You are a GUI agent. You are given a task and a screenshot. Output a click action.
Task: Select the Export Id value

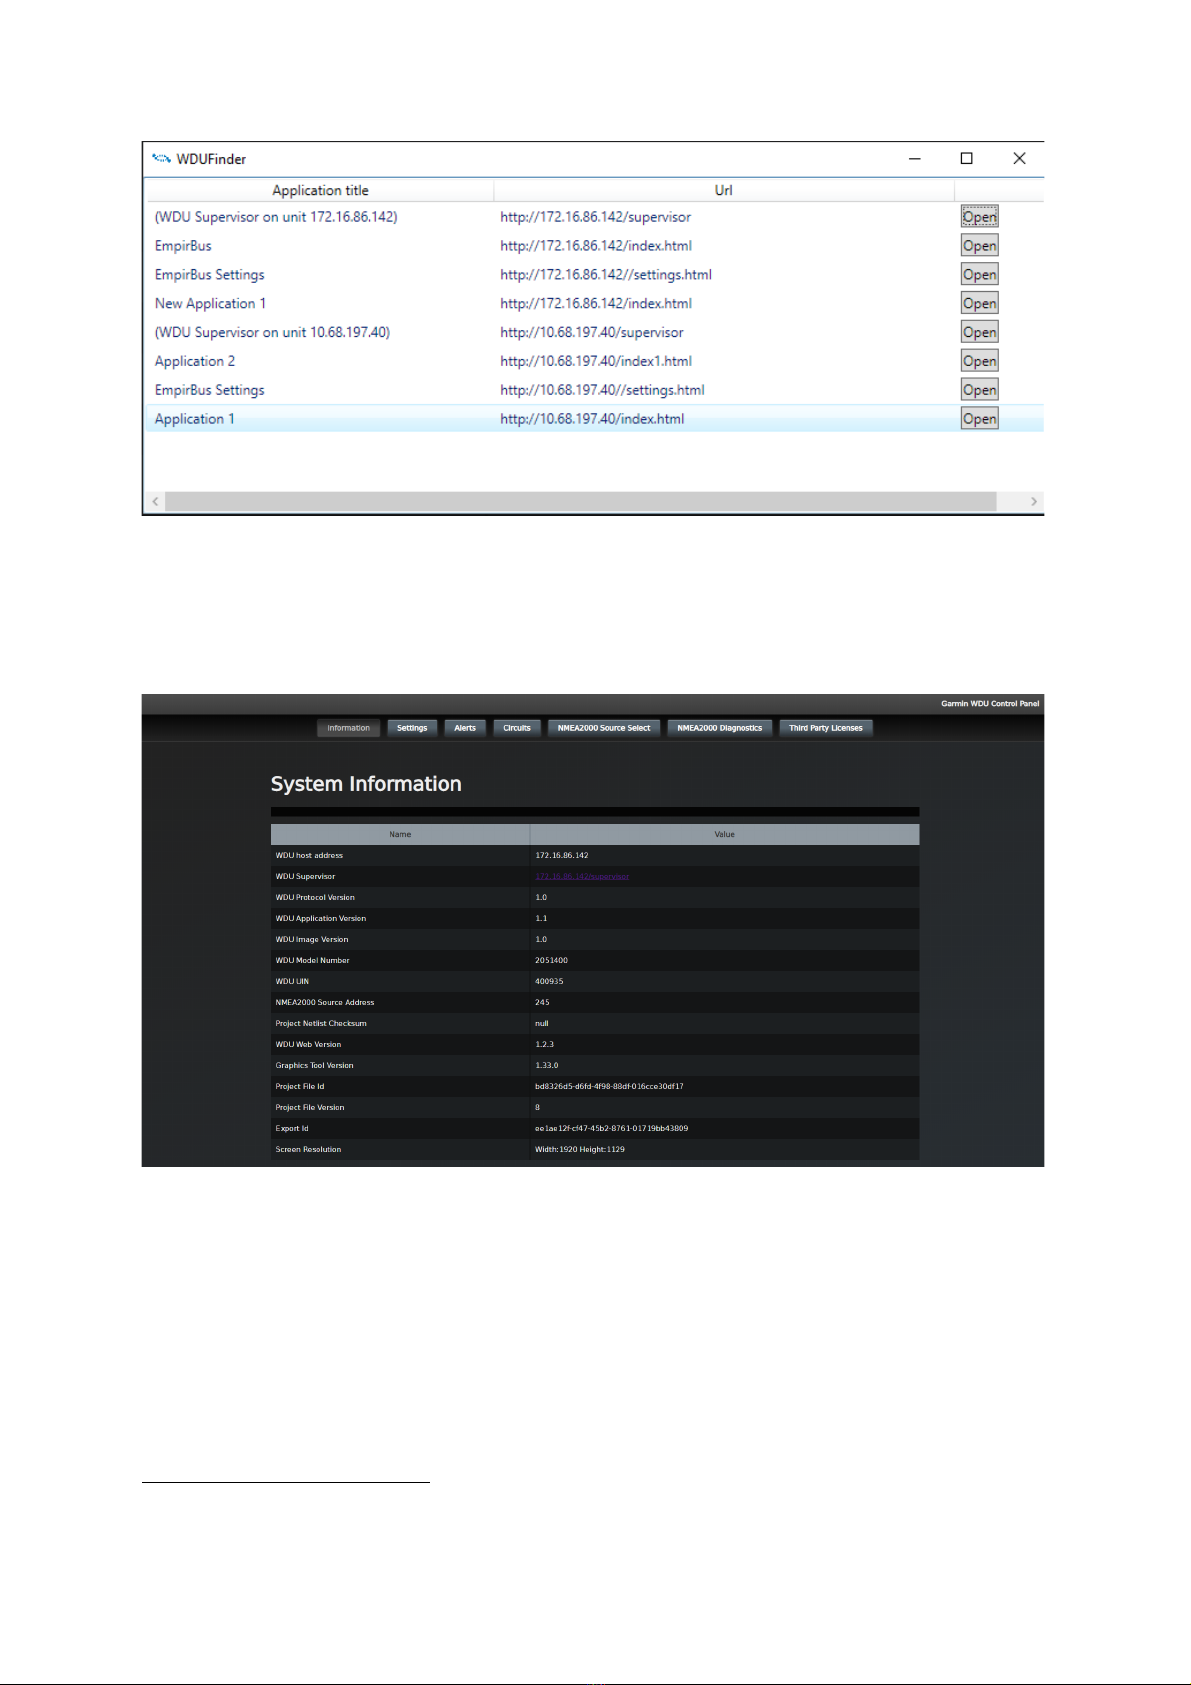(611, 1129)
